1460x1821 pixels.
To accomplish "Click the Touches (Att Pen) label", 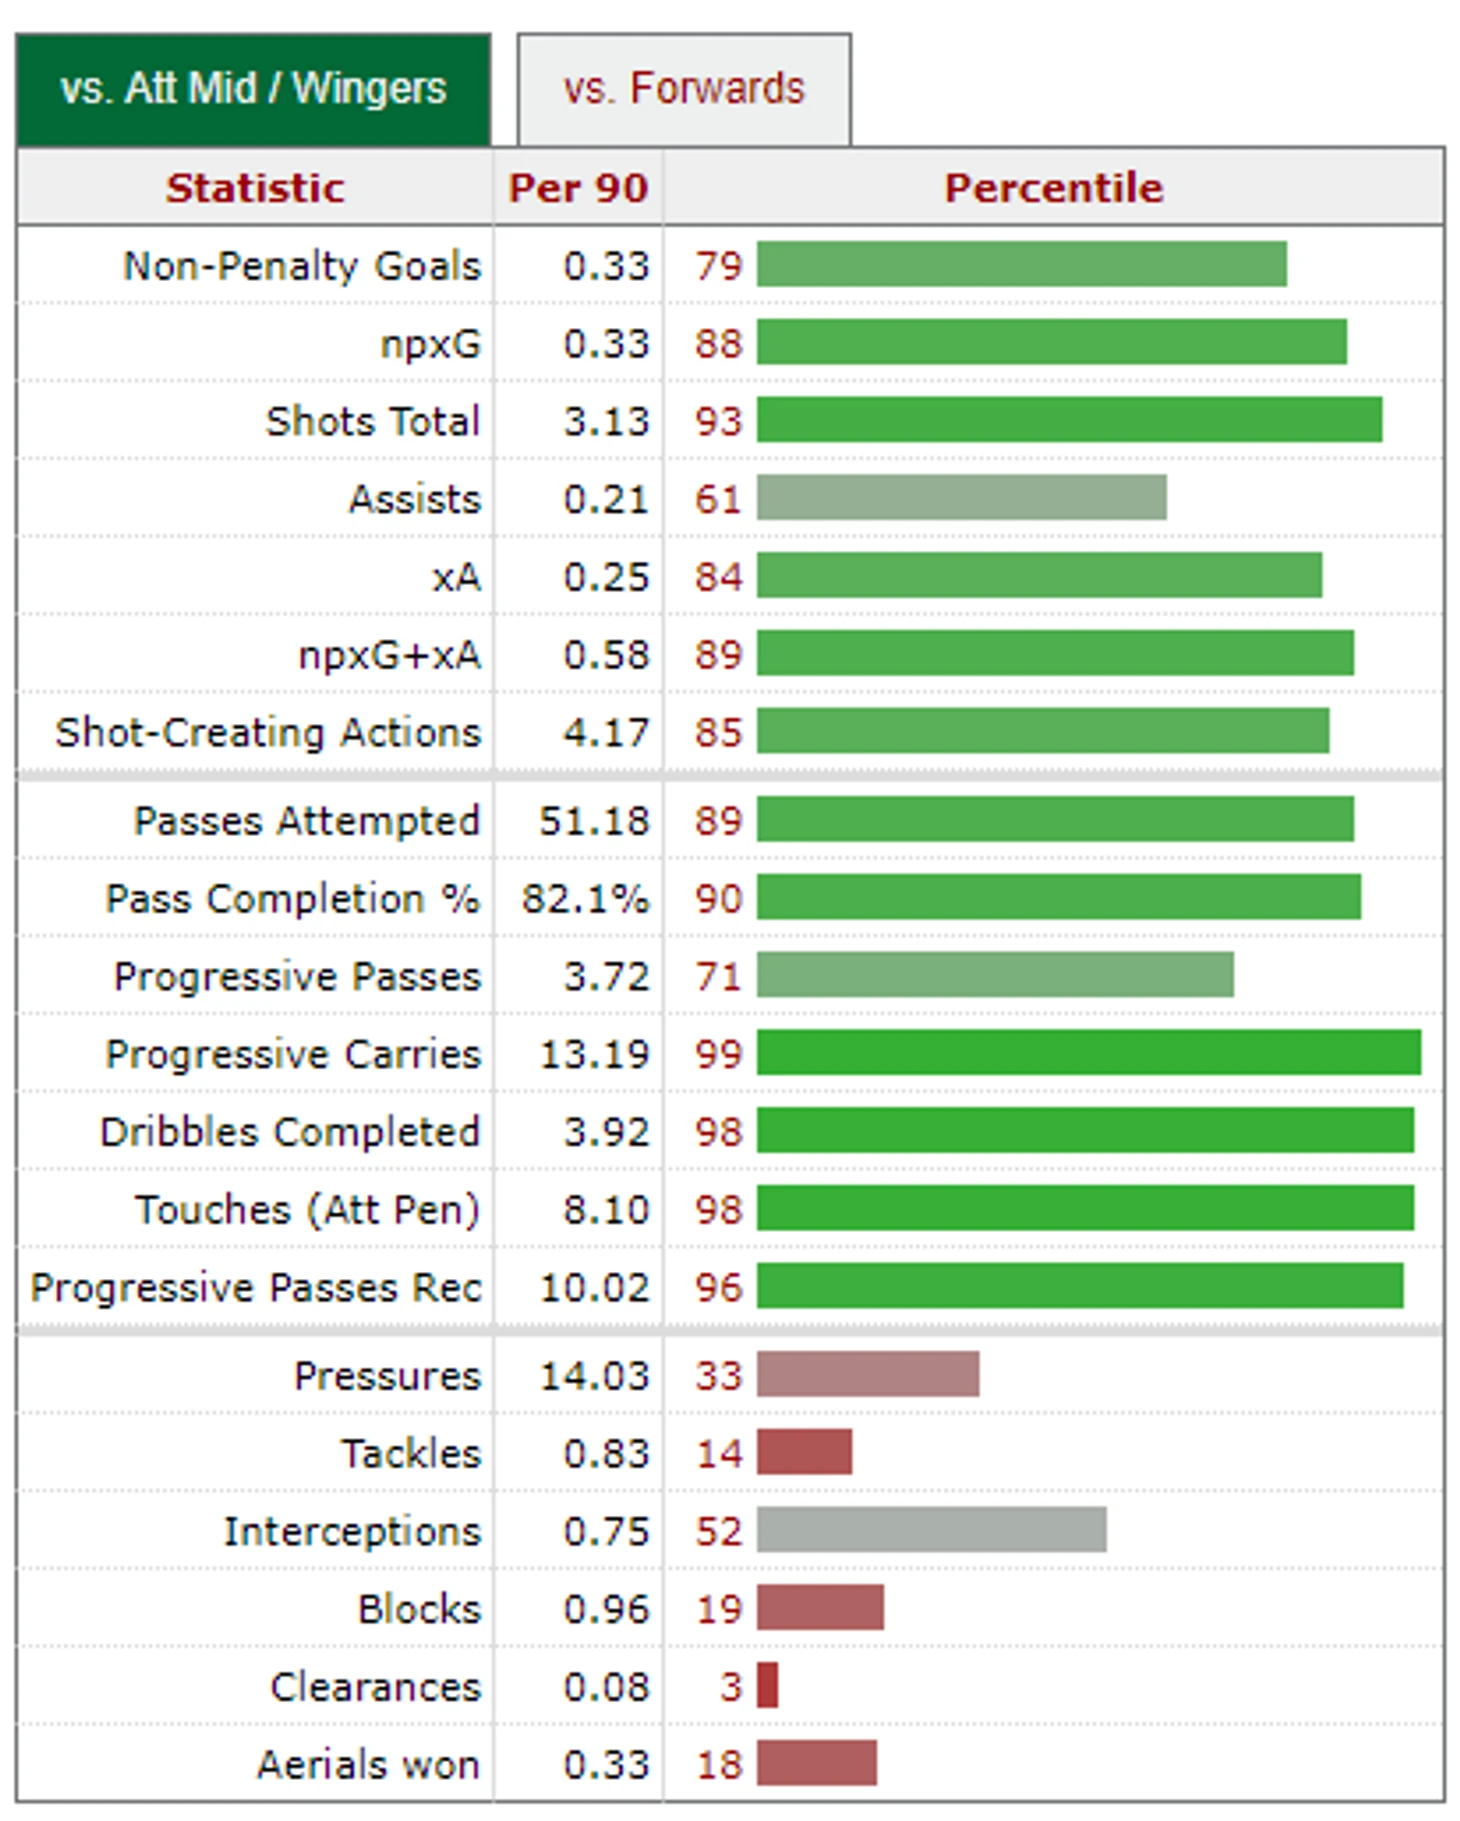I will (x=308, y=1209).
